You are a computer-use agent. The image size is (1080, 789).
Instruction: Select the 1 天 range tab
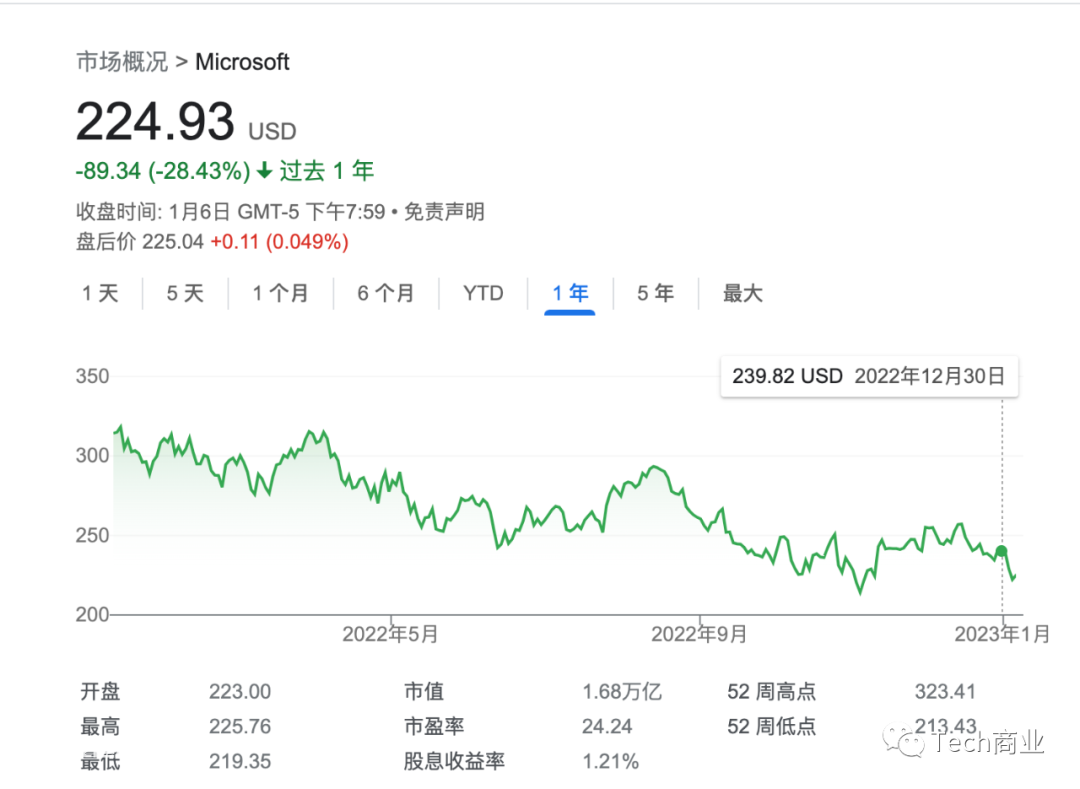tap(101, 293)
